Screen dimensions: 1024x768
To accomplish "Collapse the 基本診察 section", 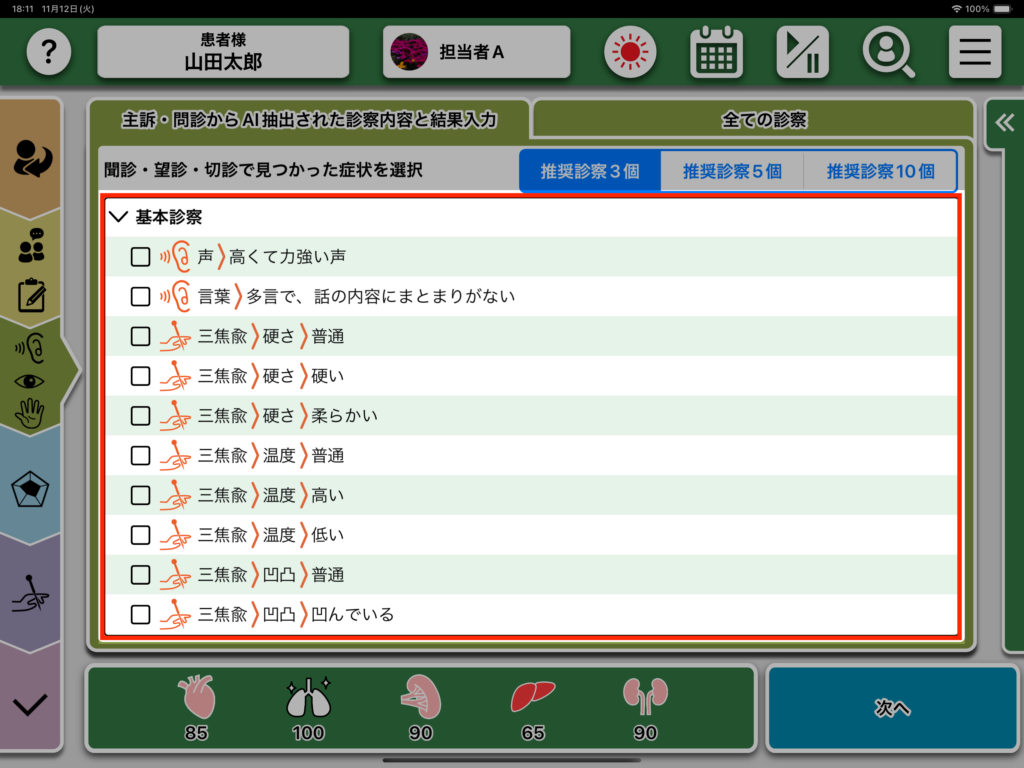I will (119, 217).
